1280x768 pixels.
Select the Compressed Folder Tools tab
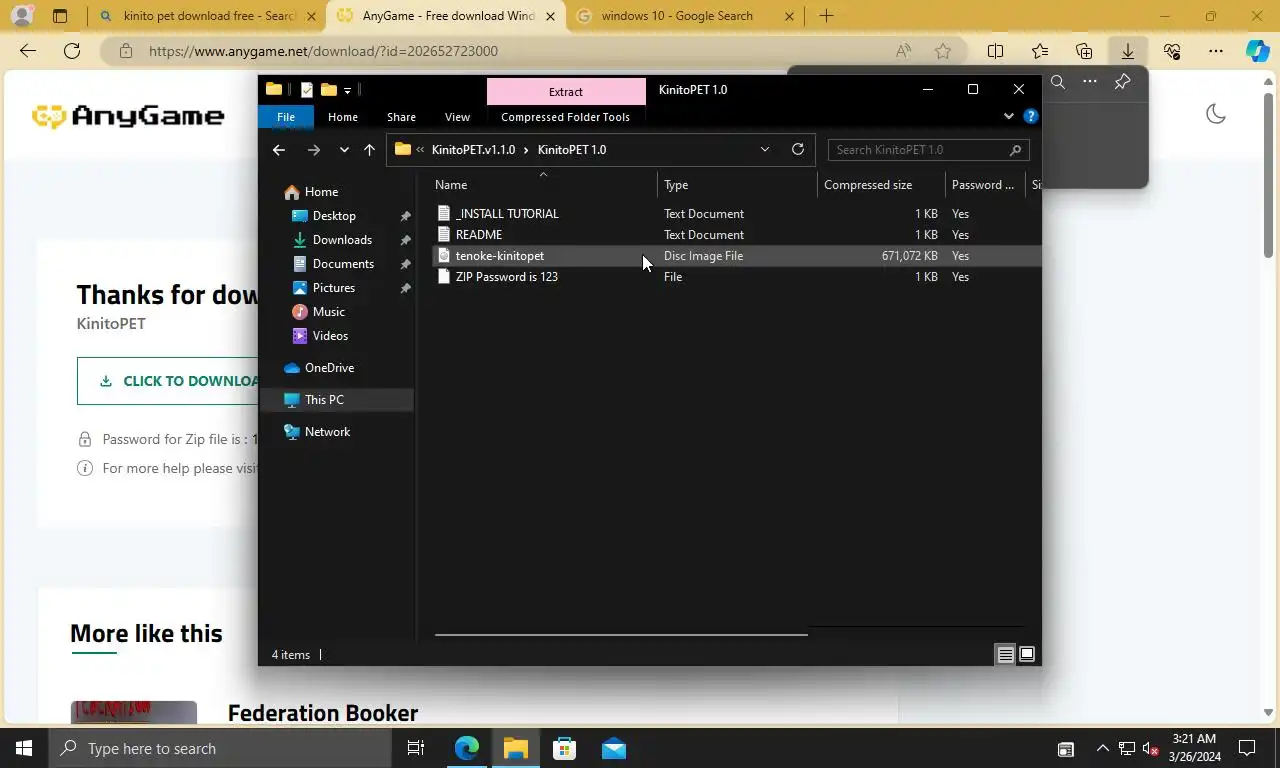pyautogui.click(x=565, y=117)
